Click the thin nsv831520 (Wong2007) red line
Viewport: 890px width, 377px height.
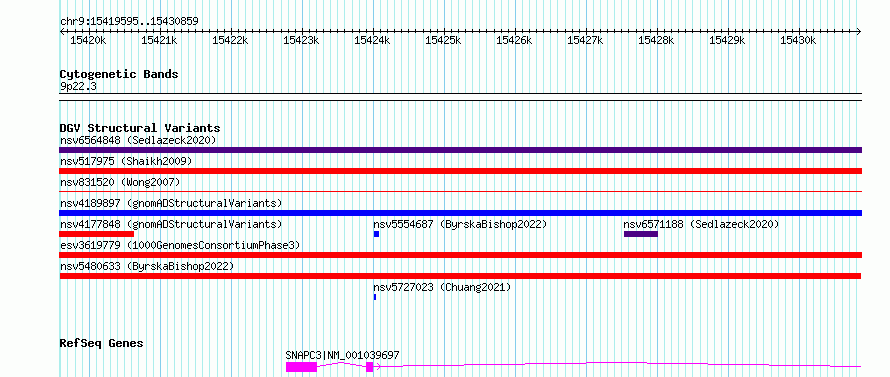[460, 192]
